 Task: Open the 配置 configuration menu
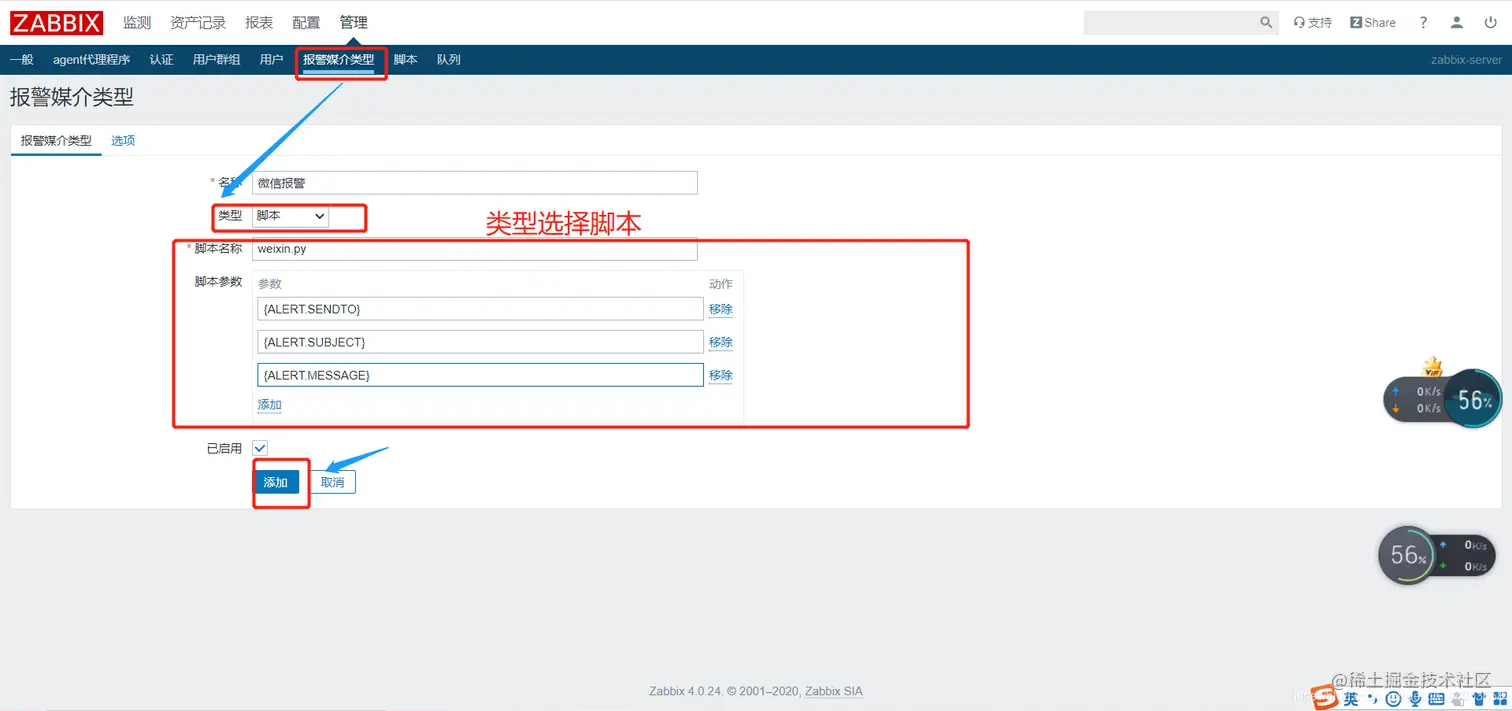tap(307, 22)
